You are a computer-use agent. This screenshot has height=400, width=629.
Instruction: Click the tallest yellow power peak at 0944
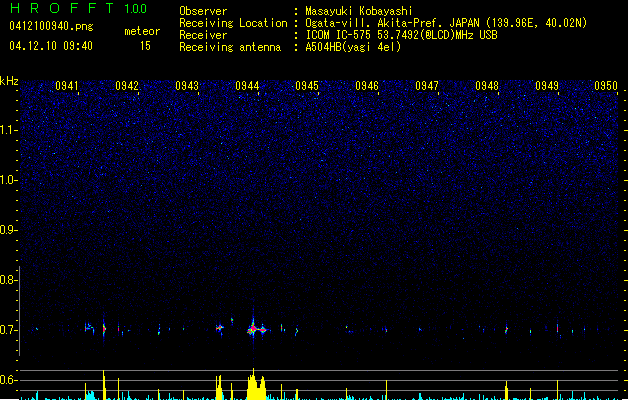click(254, 384)
